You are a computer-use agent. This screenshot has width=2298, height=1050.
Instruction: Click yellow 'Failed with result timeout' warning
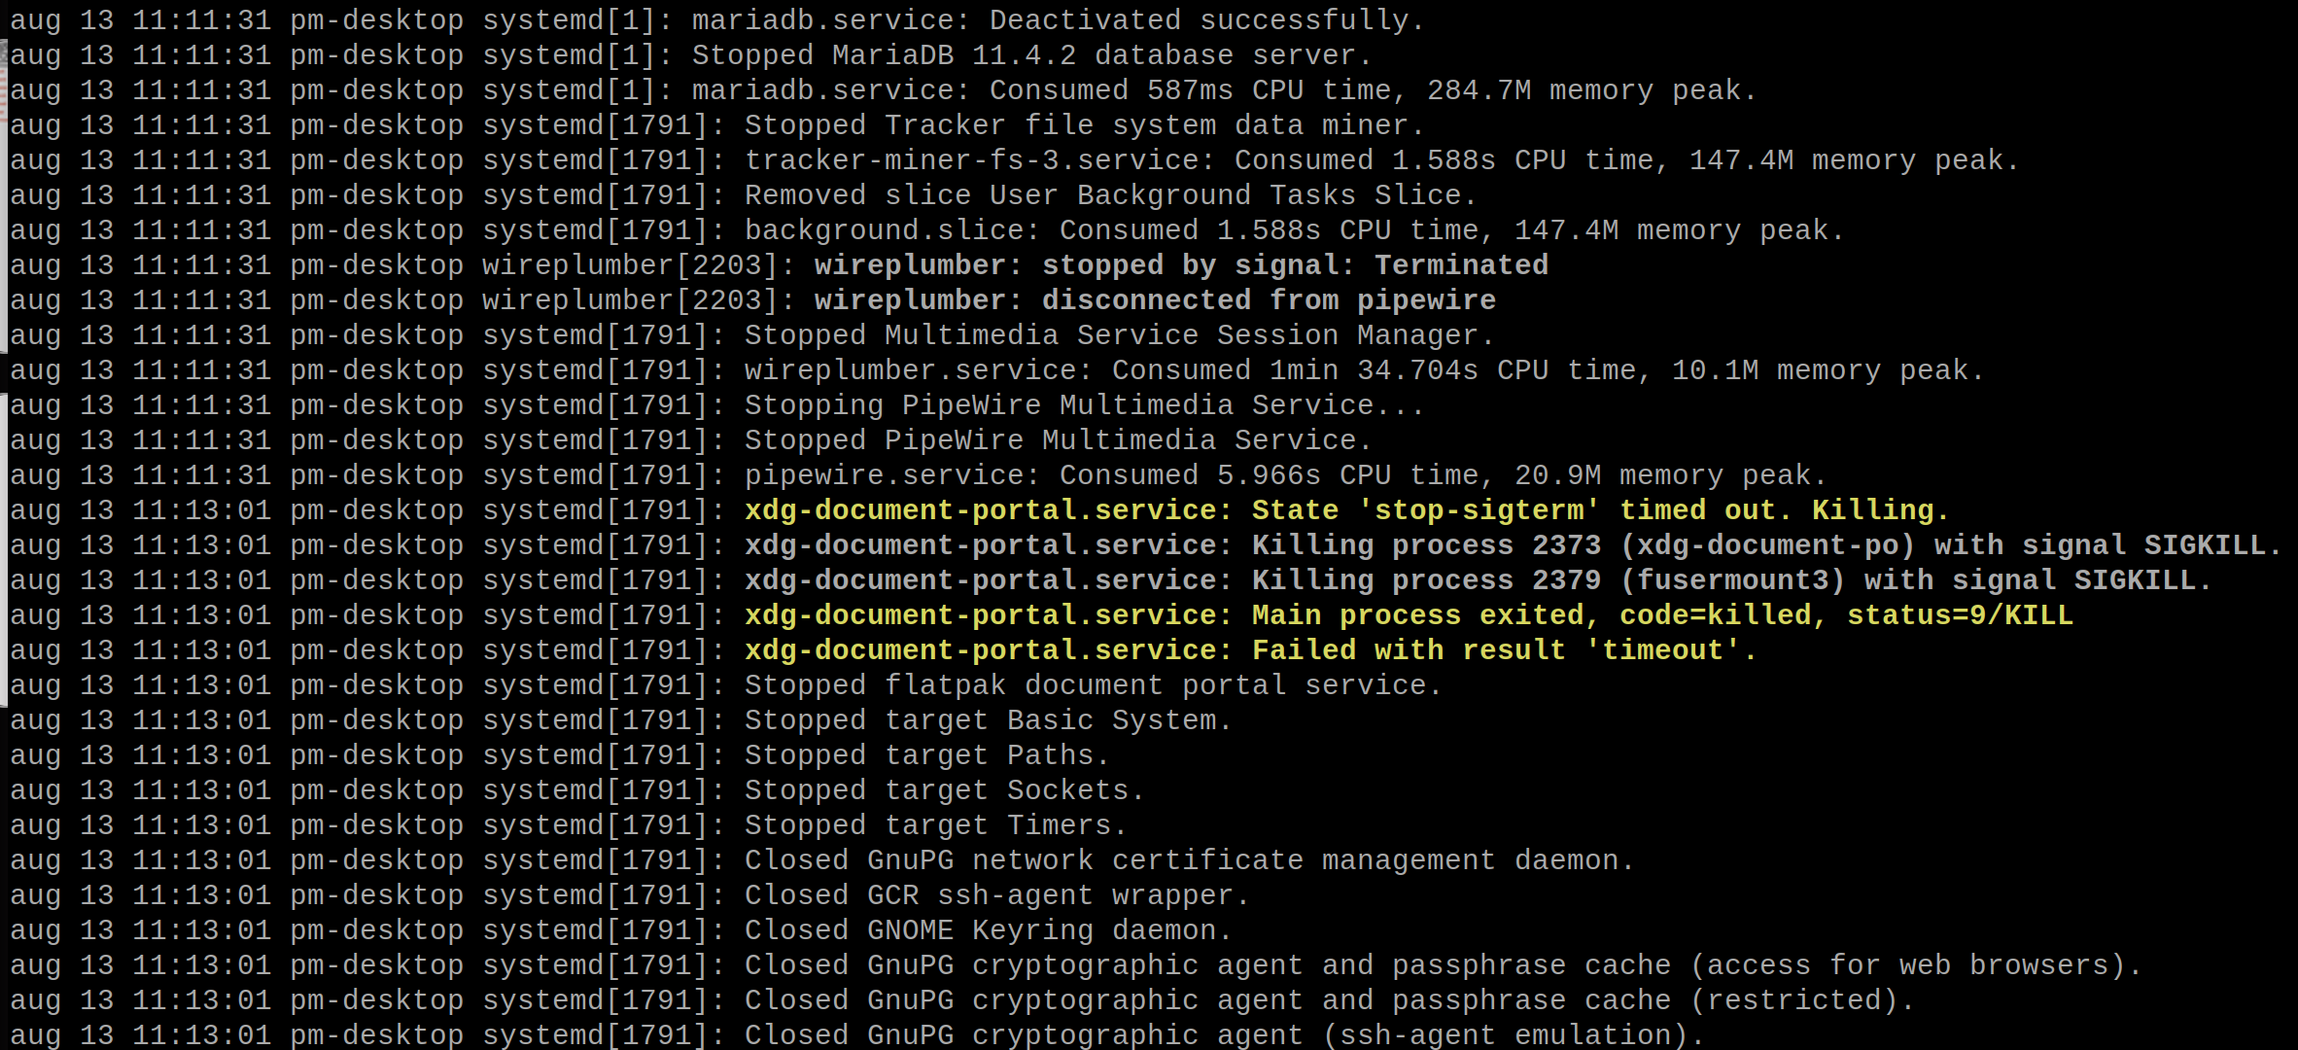coord(1251,650)
